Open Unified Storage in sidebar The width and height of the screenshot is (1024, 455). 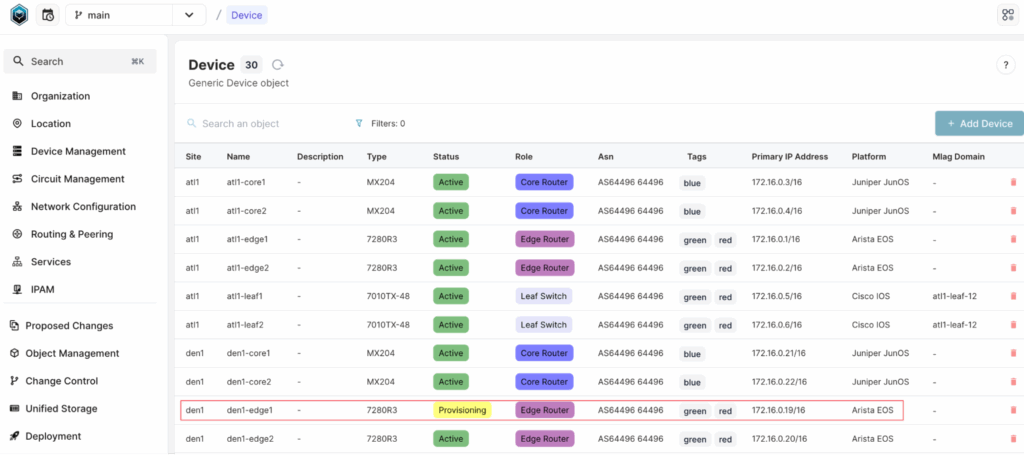[61, 409]
